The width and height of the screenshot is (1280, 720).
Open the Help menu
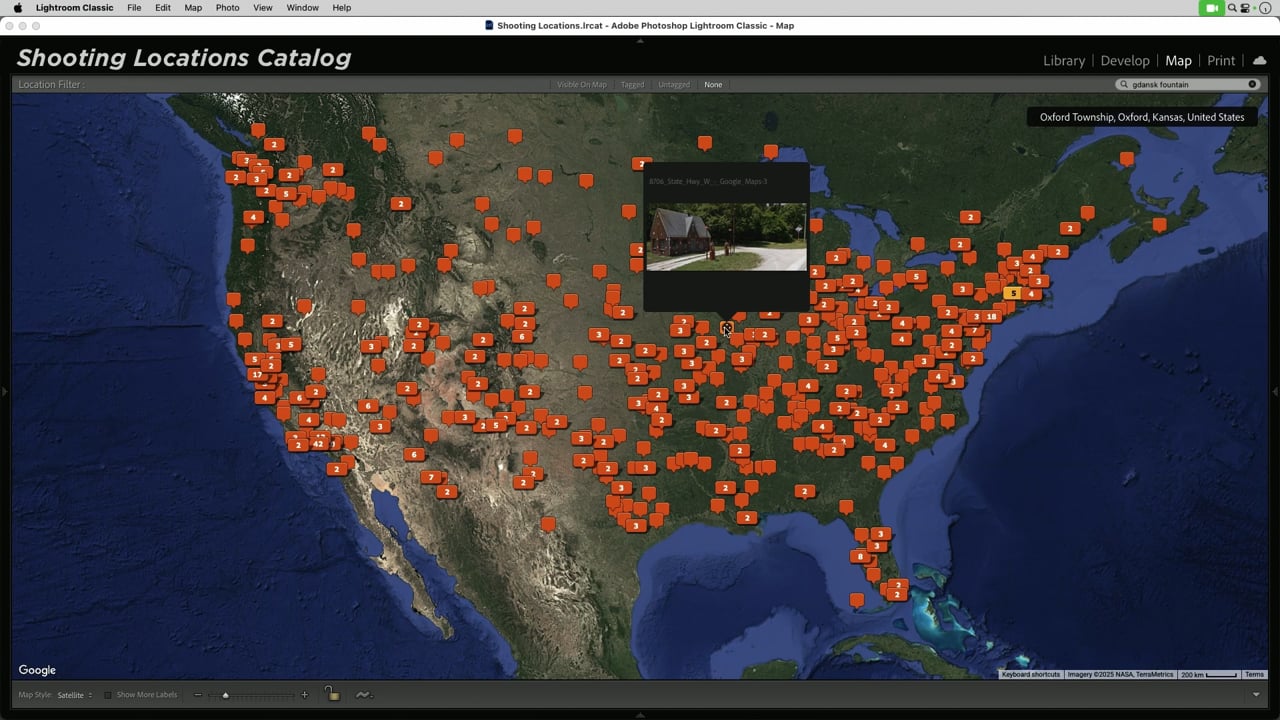click(342, 8)
